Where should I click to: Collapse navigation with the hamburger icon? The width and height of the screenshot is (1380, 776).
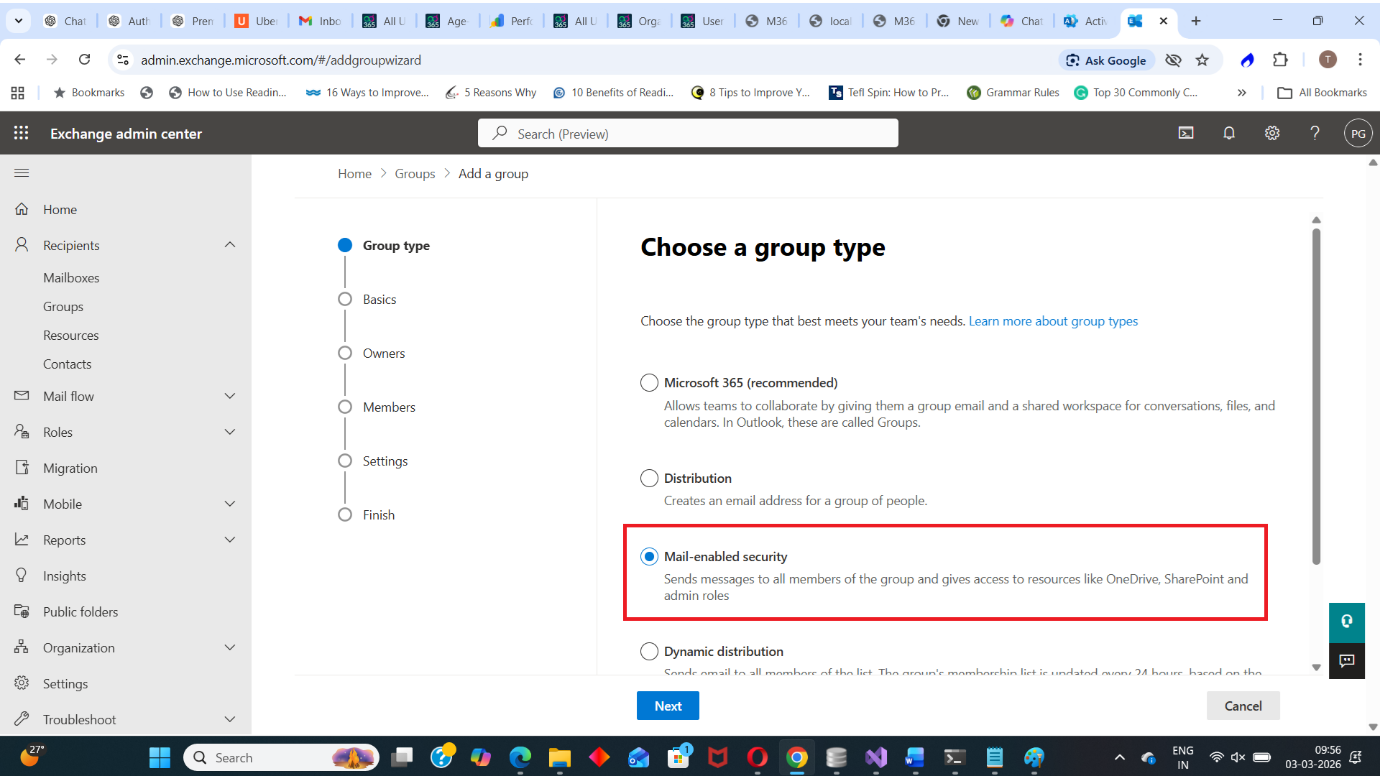click(x=21, y=173)
